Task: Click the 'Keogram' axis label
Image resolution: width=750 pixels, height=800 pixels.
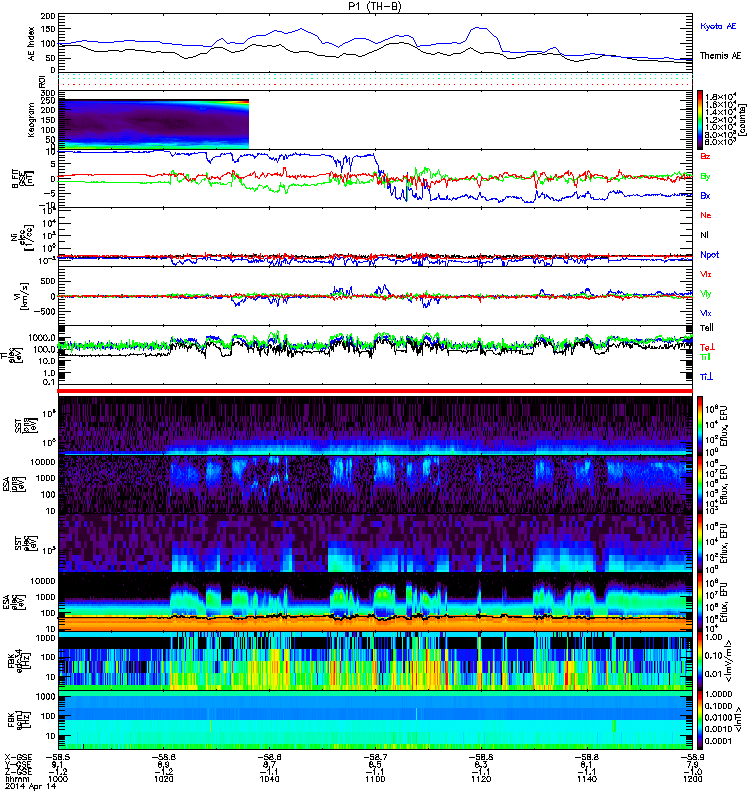Action: click(x=31, y=119)
